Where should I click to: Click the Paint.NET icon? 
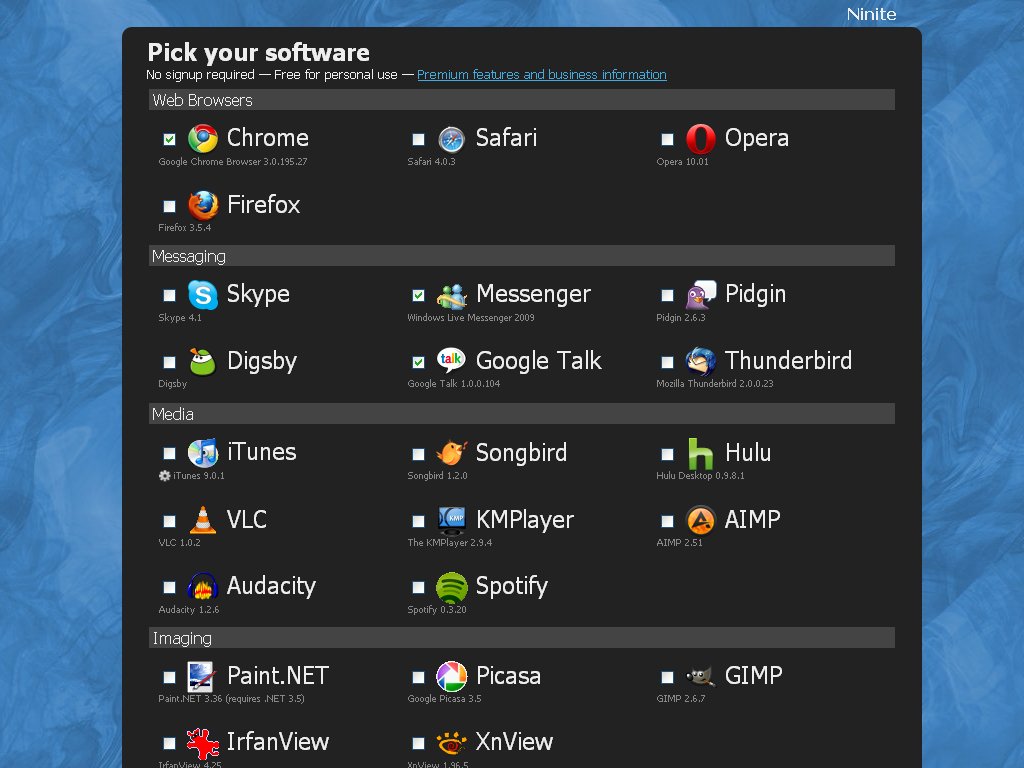[x=200, y=677]
